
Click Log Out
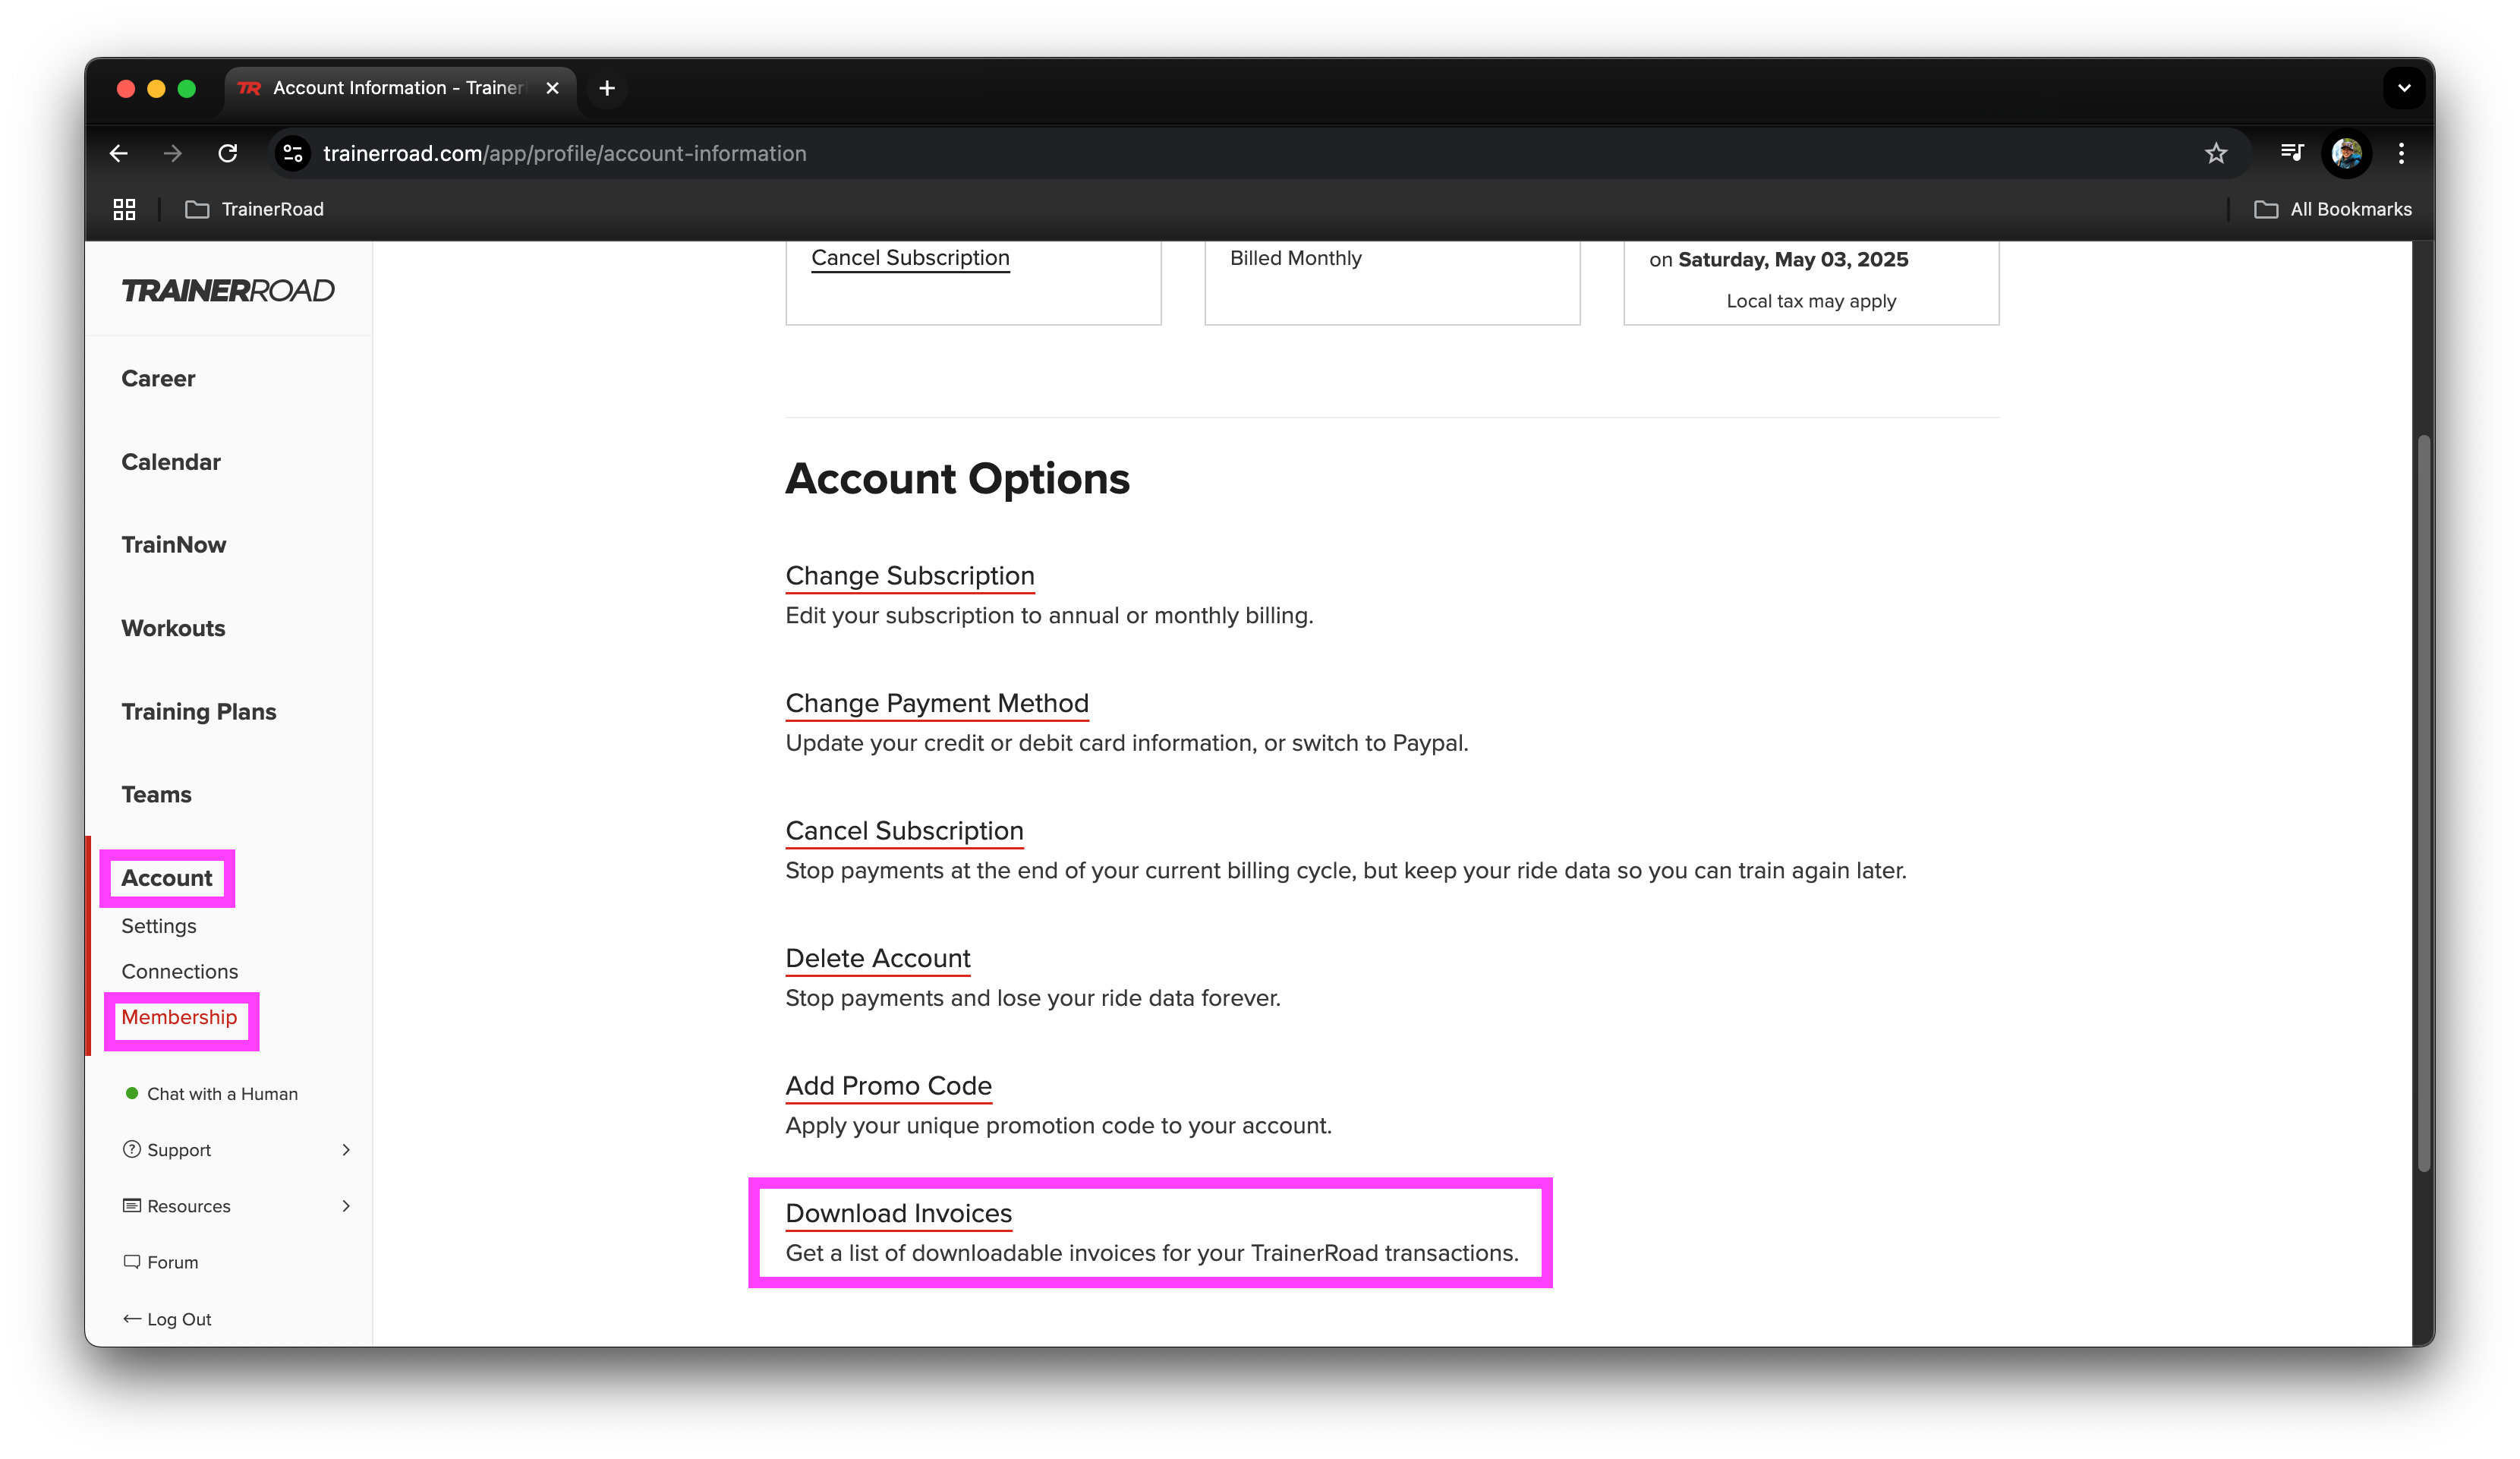[x=167, y=1319]
